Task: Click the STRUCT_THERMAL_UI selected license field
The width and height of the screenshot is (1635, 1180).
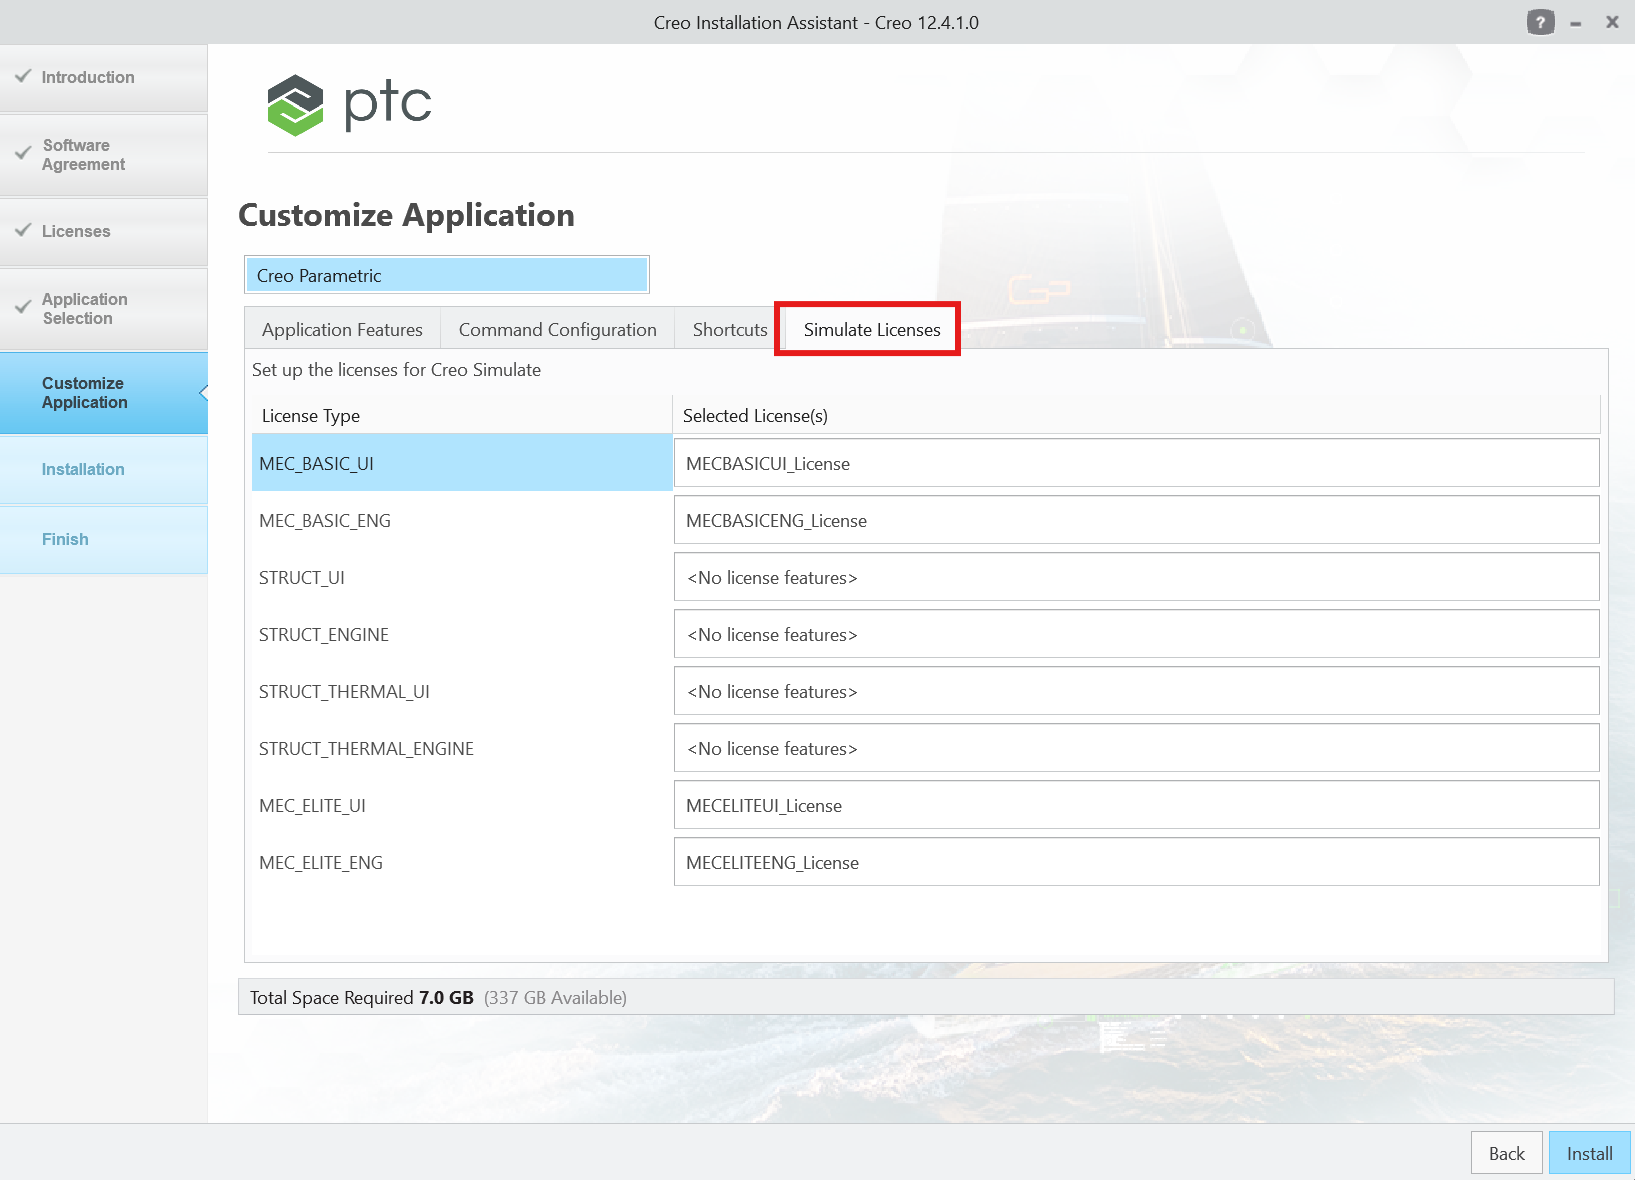Action: click(x=1137, y=691)
